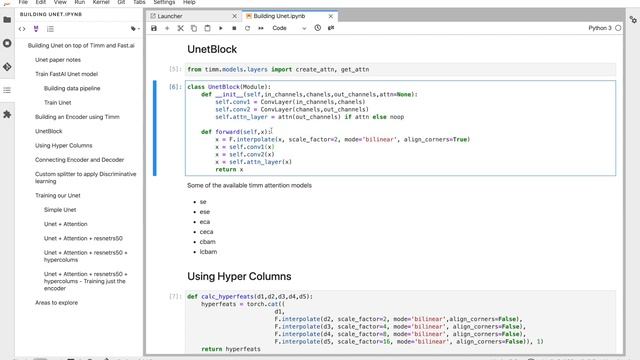
Task: Open the Code cell type dropdown
Action: point(289,28)
